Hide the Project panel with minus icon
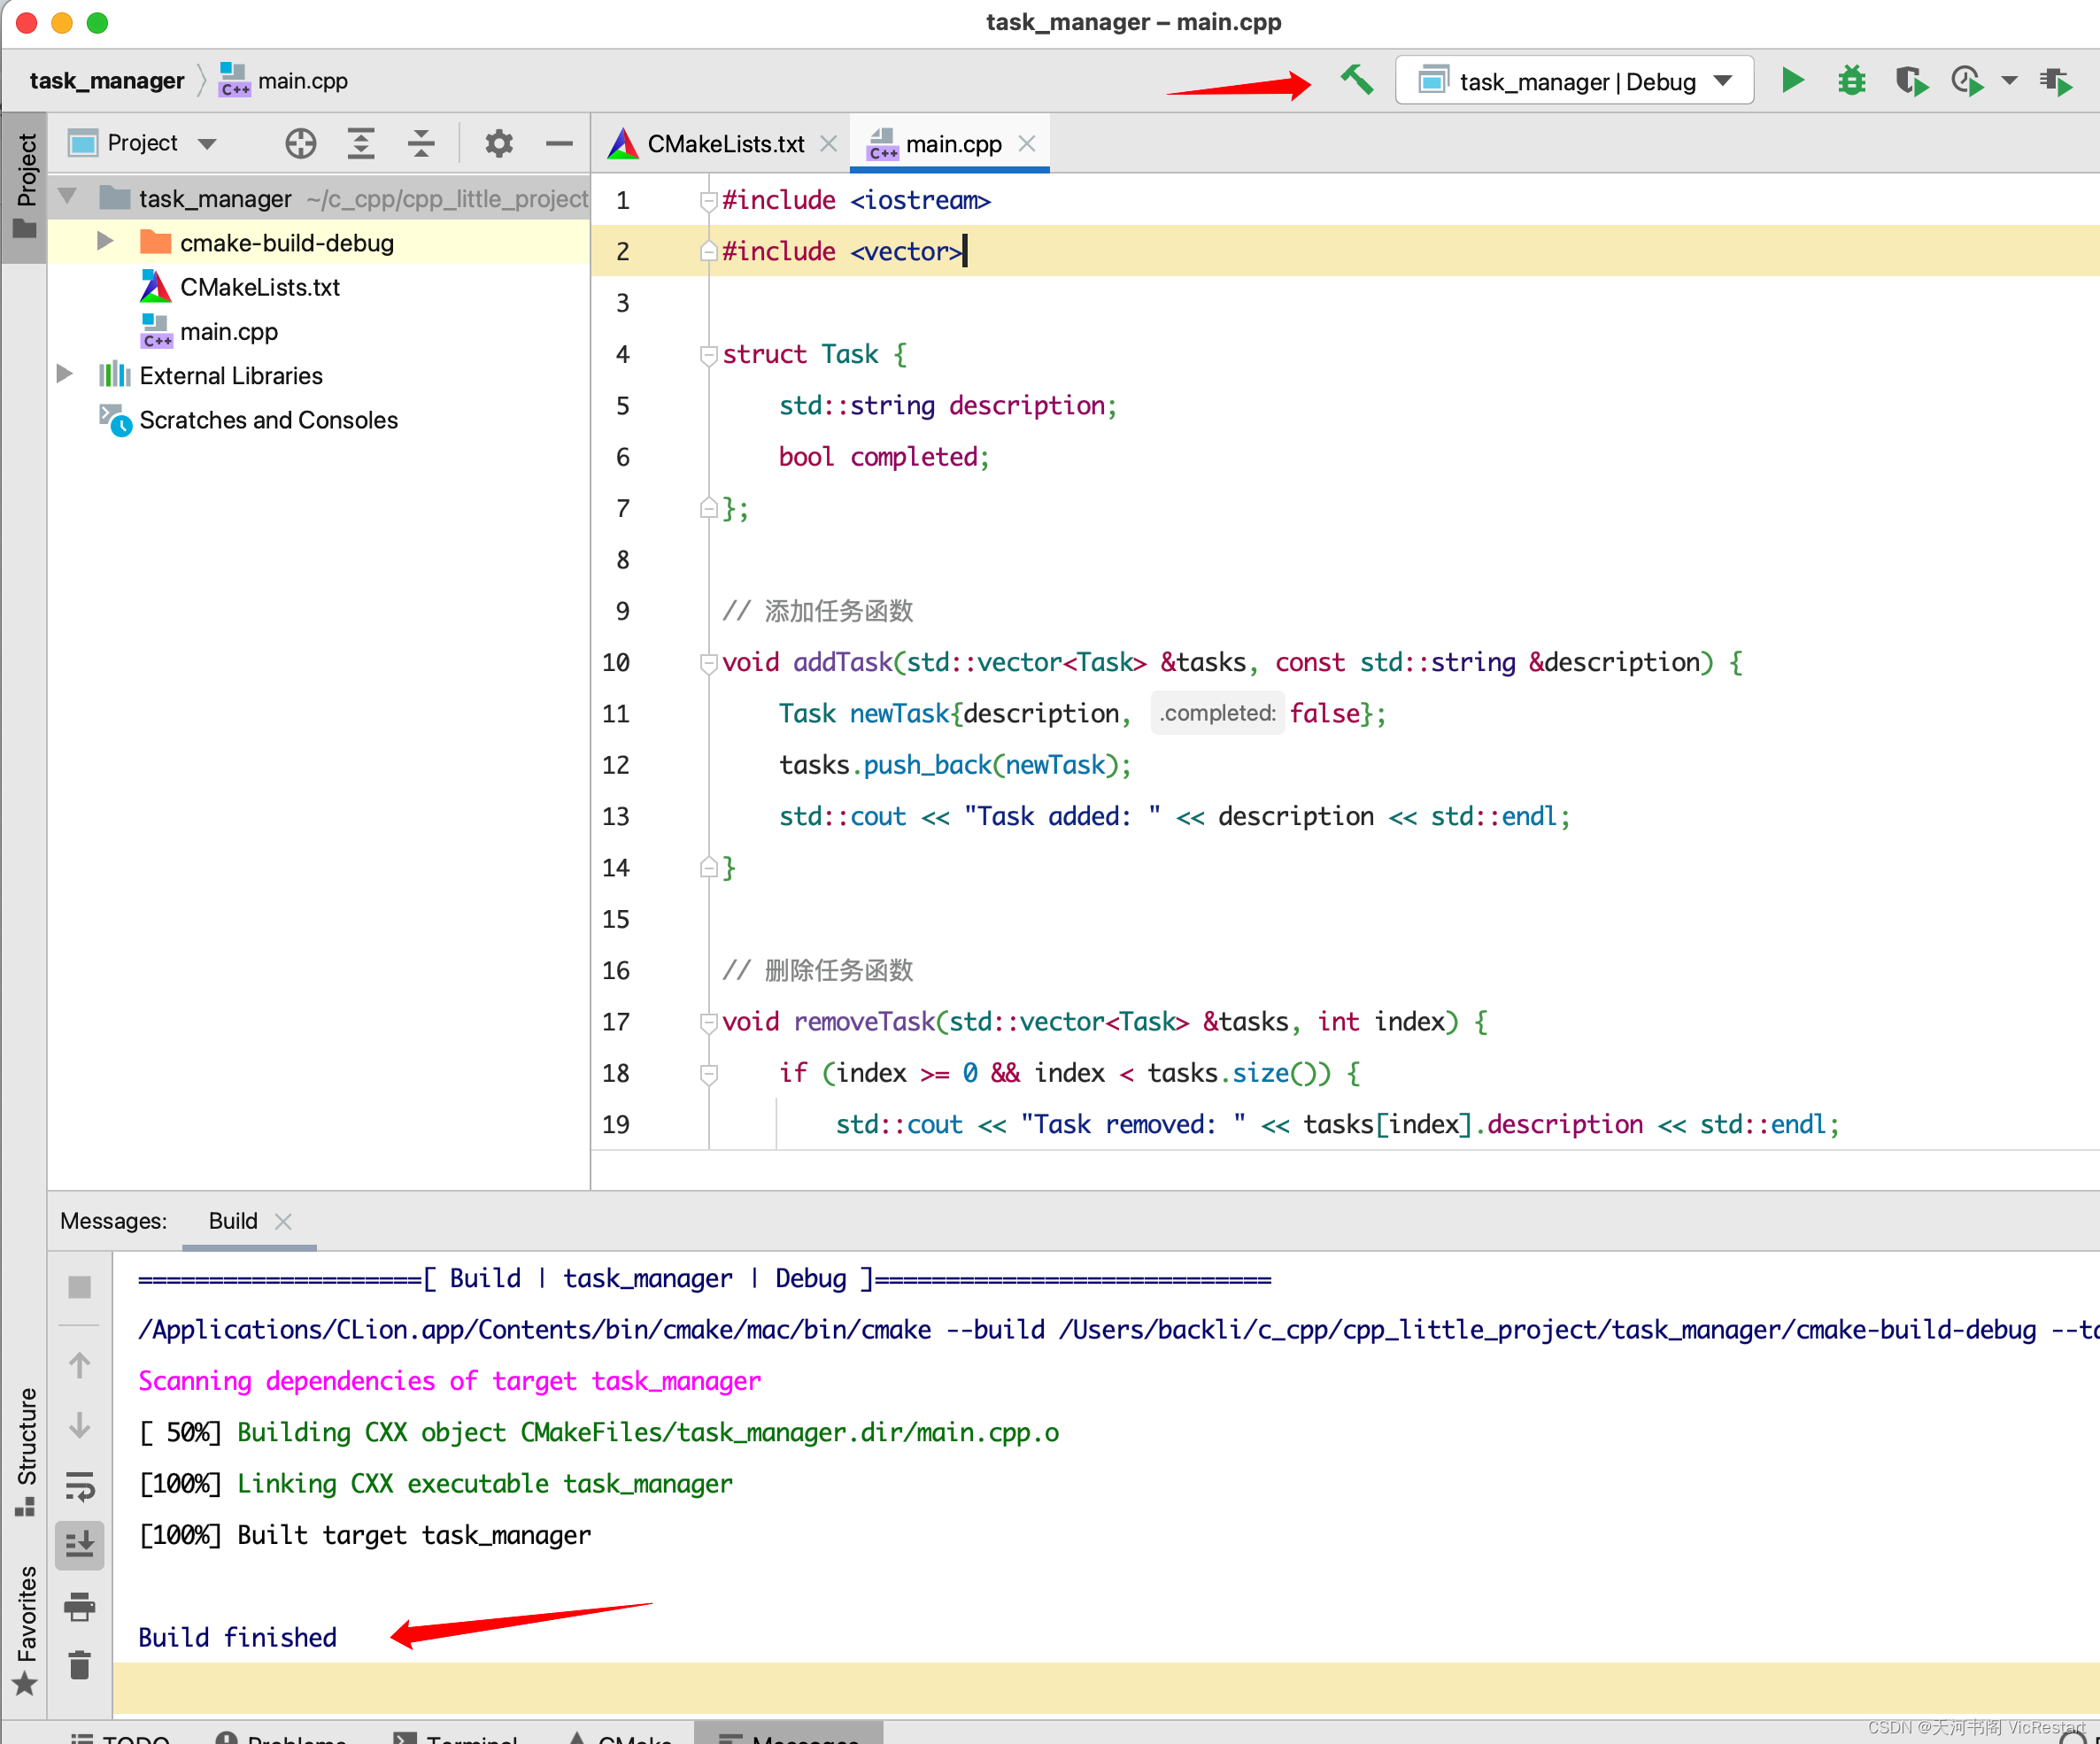The height and width of the screenshot is (1744, 2100). tap(559, 144)
